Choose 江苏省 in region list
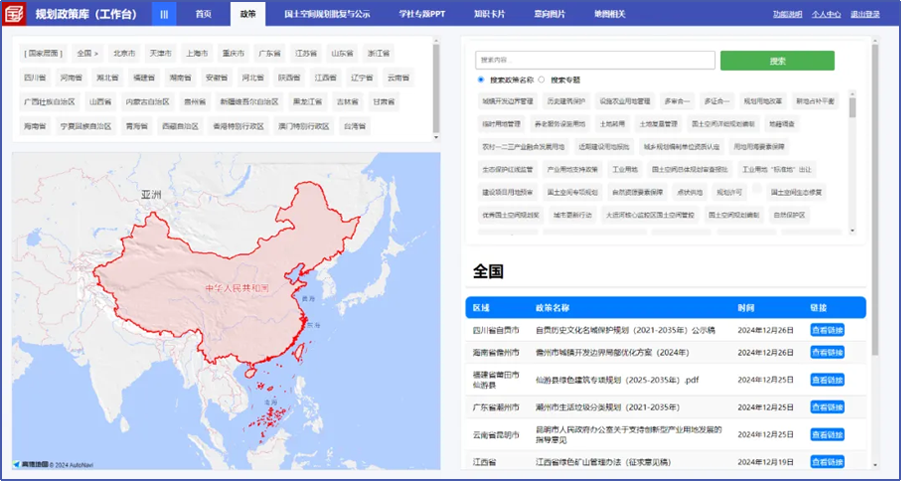Image resolution: width=901 pixels, height=481 pixels. click(306, 53)
